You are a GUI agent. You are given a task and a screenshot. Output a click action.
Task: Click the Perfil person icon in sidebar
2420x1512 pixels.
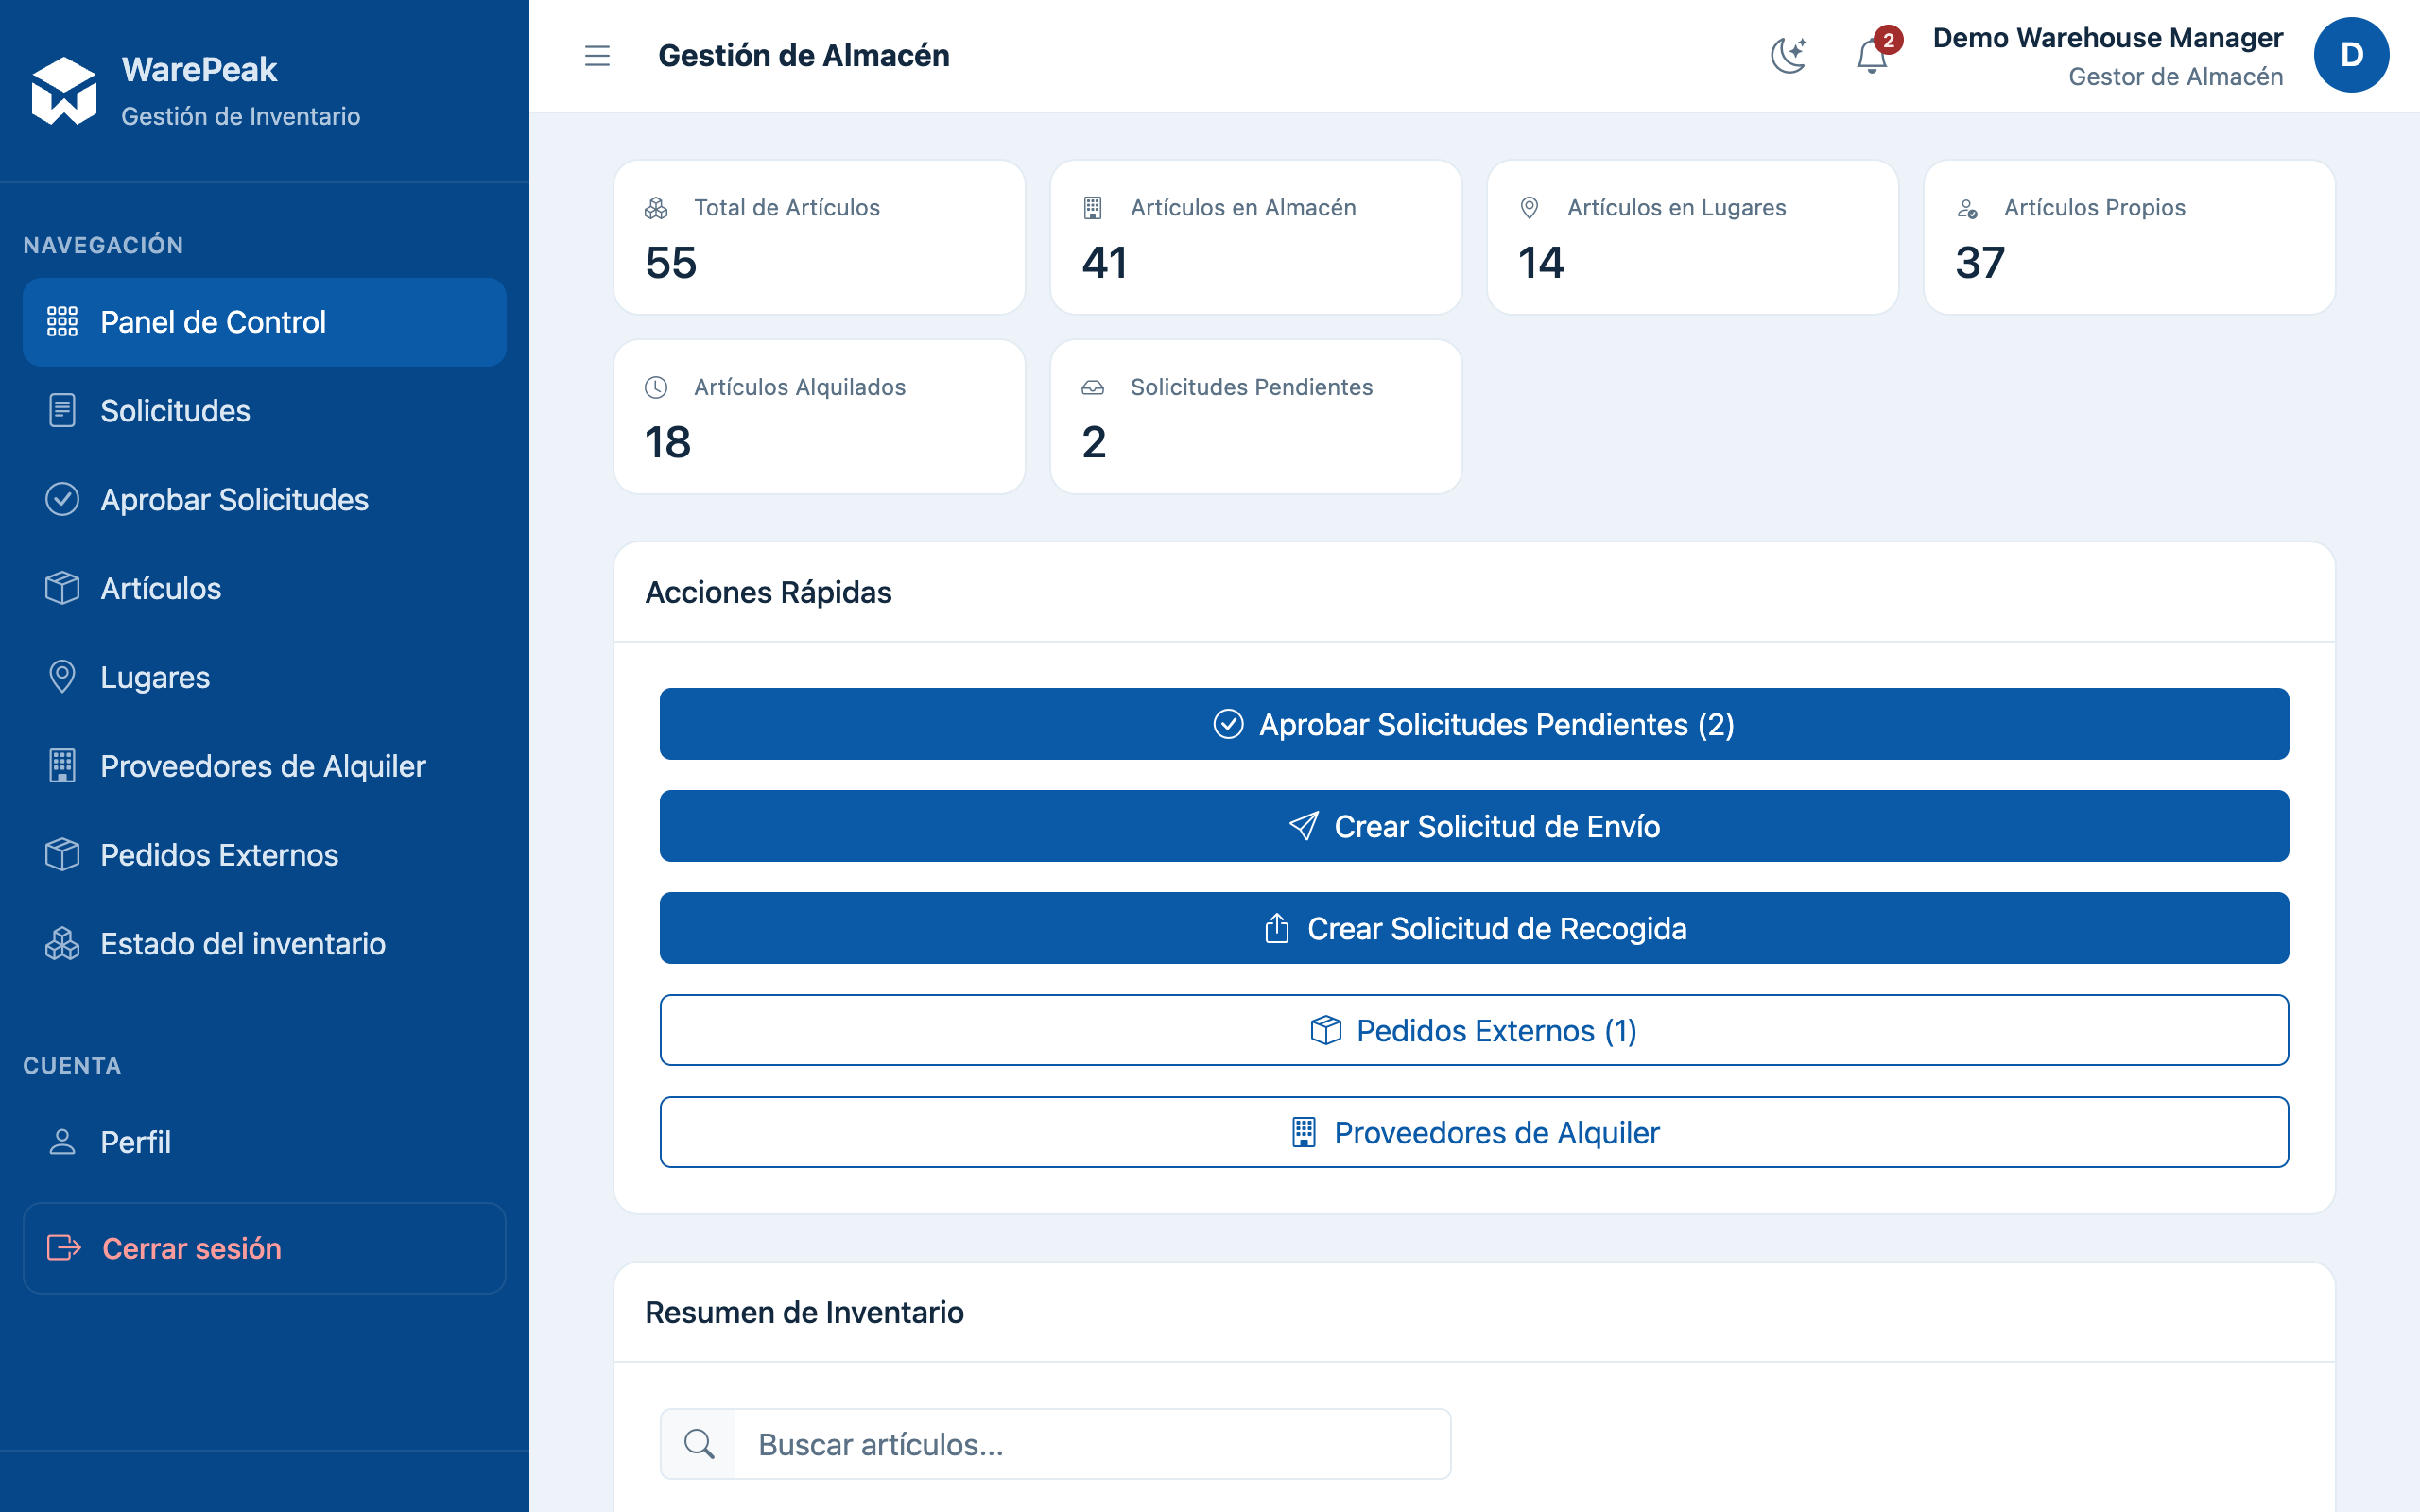click(62, 1142)
